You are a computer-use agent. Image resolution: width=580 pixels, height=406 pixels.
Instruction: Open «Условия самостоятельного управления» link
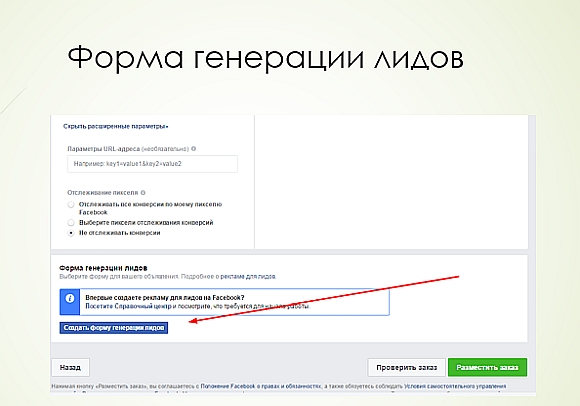(x=455, y=386)
